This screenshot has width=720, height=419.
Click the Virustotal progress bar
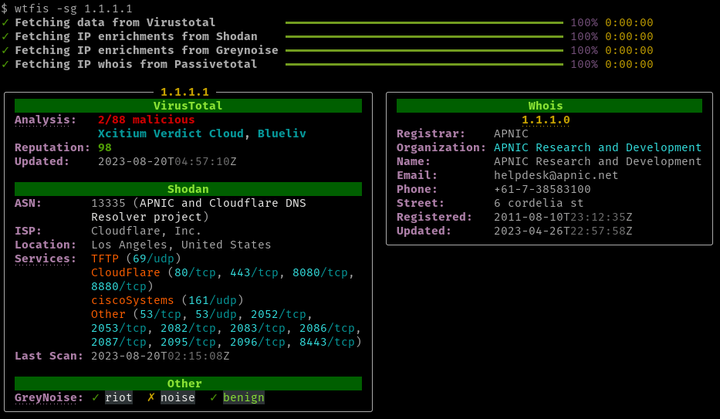424,23
